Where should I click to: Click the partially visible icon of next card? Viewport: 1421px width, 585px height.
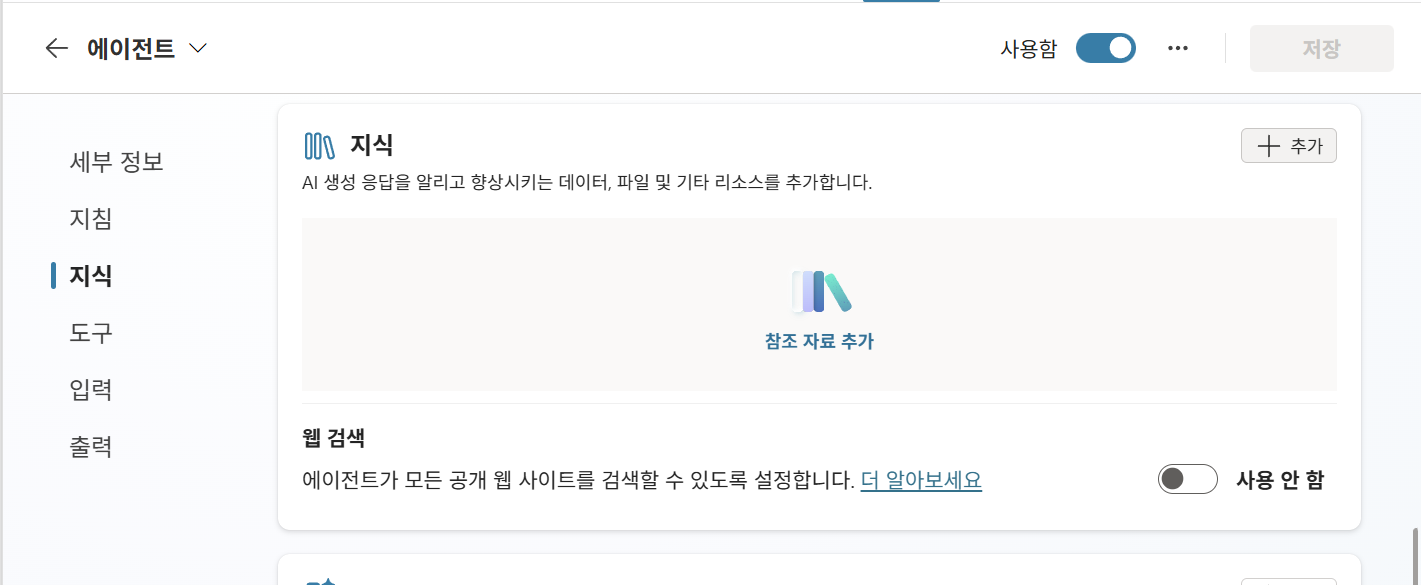pos(322,581)
